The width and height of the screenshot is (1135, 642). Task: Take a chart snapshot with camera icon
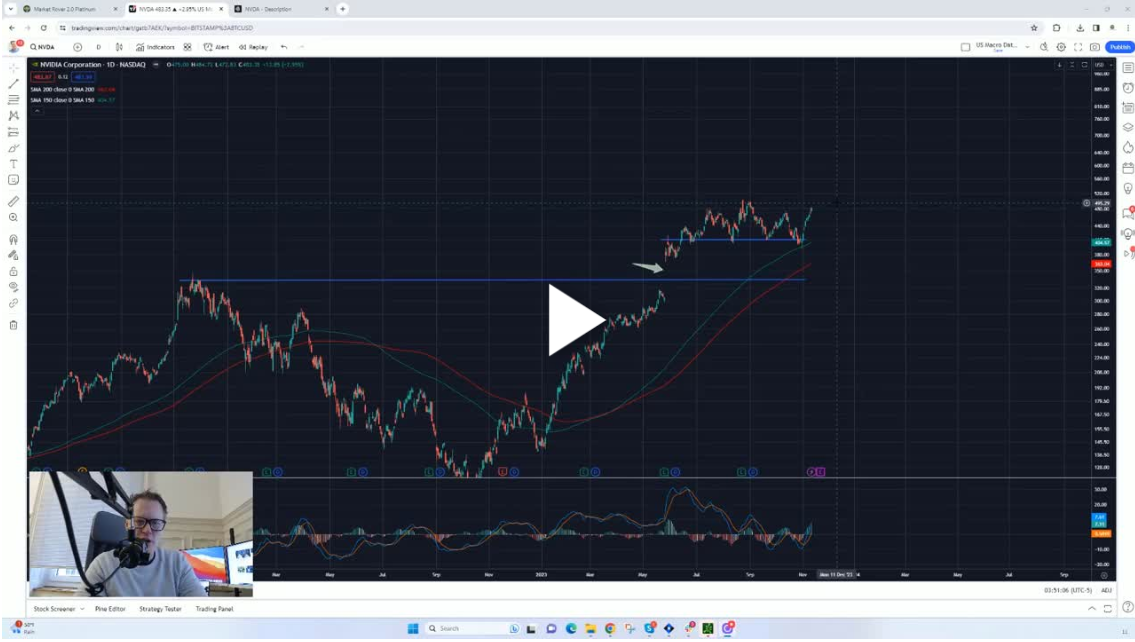1094,47
